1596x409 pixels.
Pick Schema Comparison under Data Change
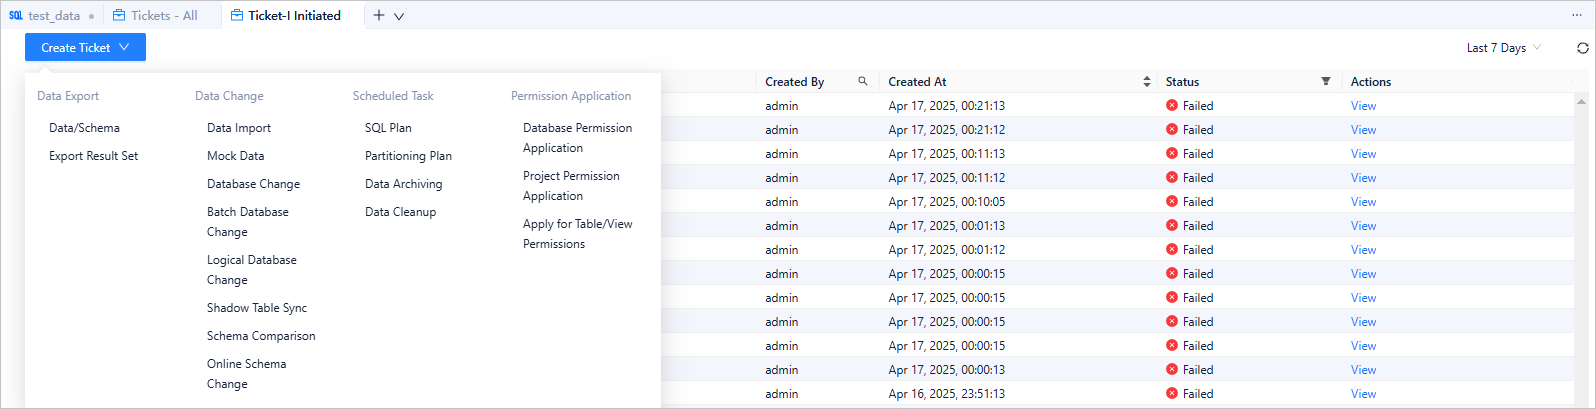pyautogui.click(x=261, y=336)
